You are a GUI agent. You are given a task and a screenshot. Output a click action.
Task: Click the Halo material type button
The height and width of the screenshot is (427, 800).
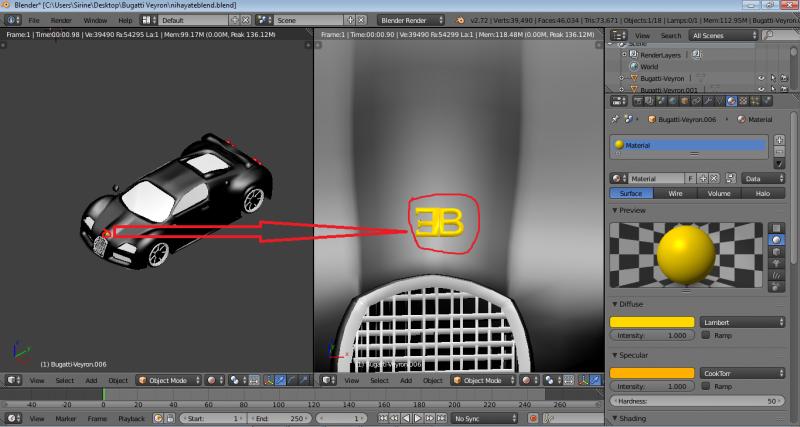(762, 193)
